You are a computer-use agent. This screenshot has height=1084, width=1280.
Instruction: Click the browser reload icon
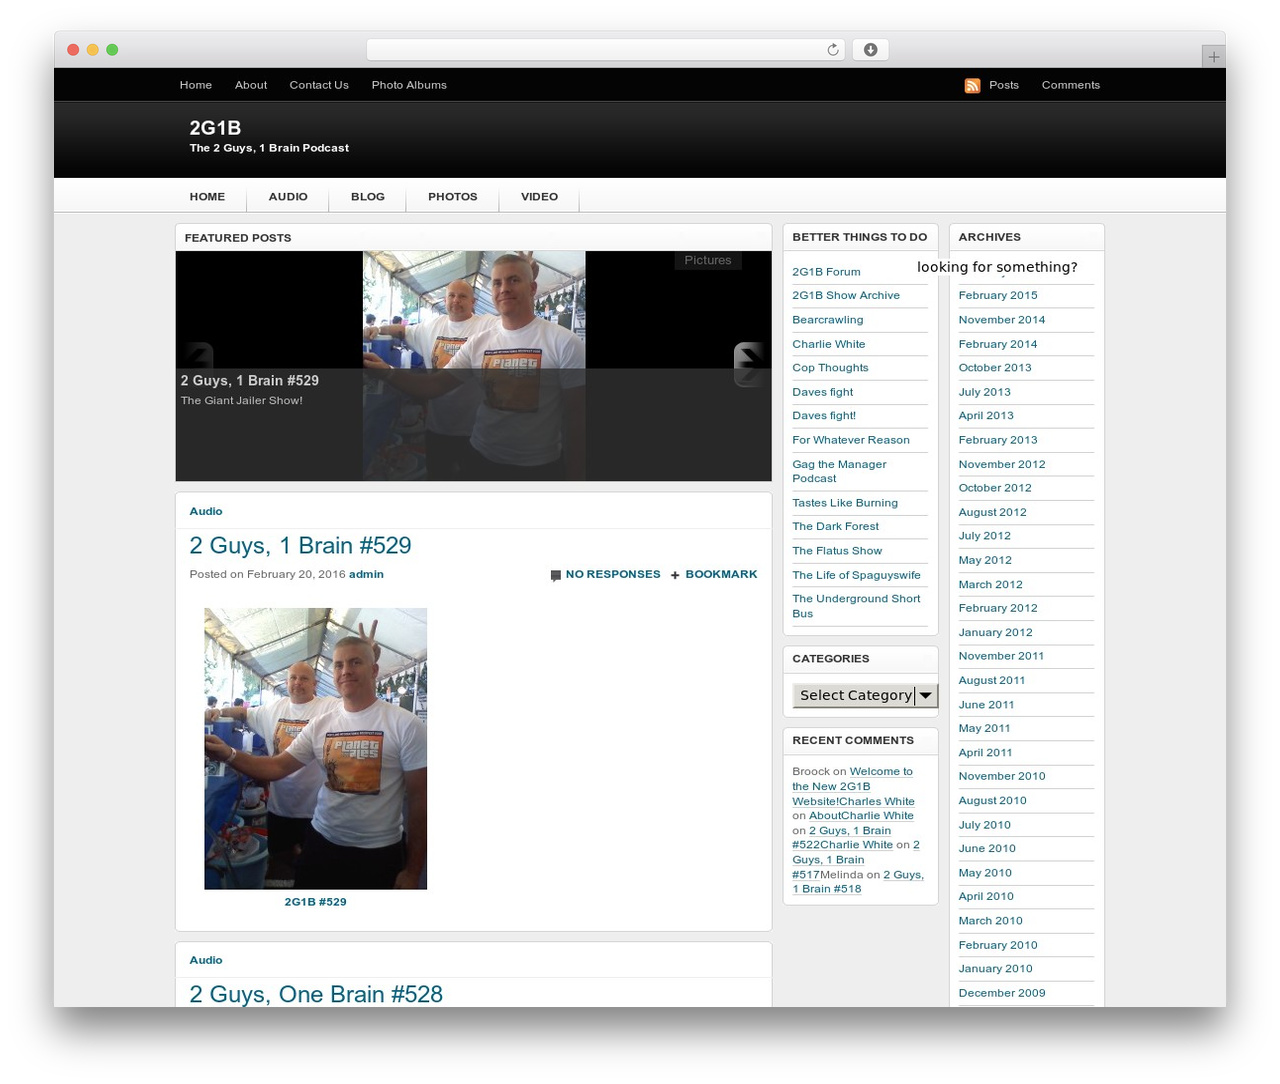pos(832,50)
